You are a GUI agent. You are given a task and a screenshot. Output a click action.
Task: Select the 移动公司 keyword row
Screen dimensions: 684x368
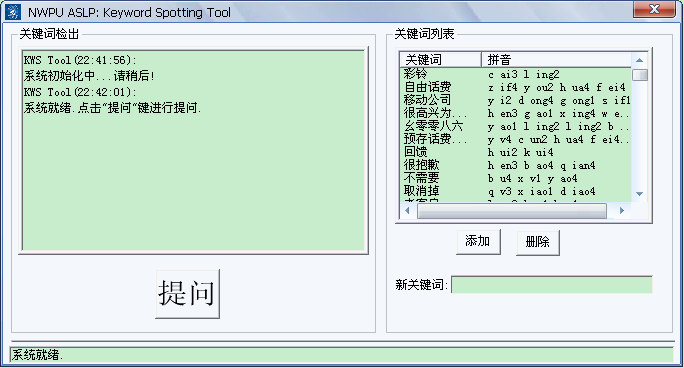click(515, 100)
